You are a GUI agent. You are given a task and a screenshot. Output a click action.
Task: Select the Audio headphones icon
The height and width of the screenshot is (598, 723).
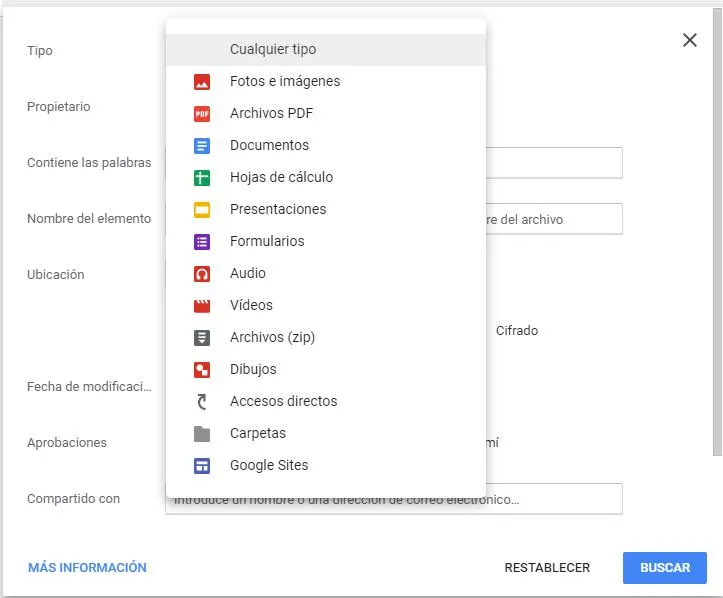coord(202,273)
